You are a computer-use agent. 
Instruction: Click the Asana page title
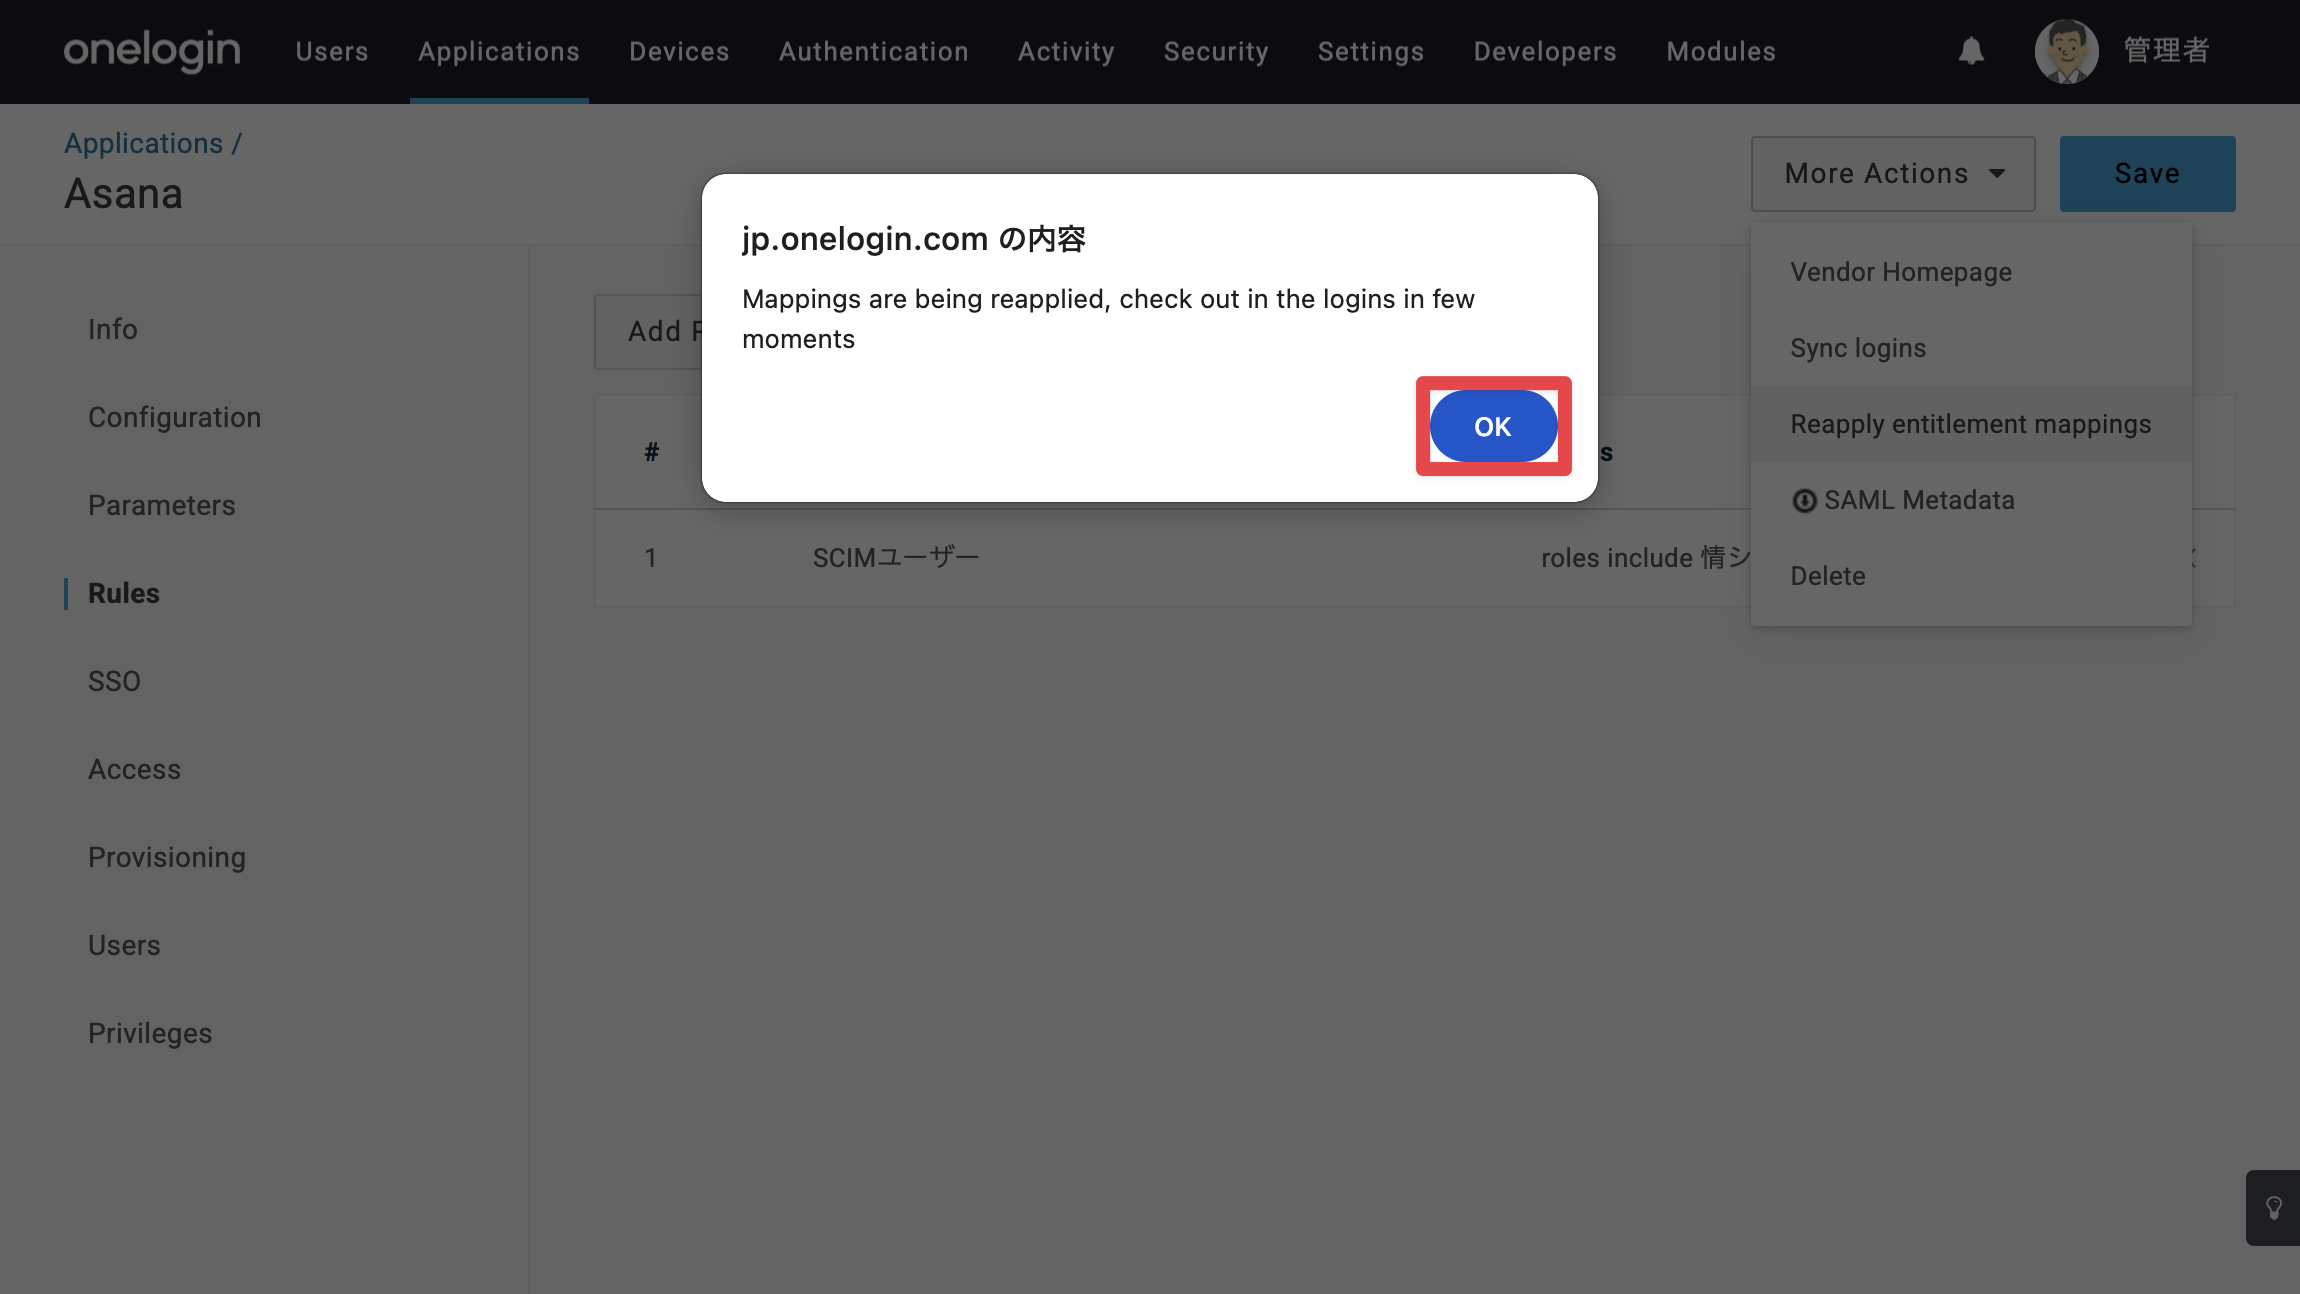click(124, 194)
